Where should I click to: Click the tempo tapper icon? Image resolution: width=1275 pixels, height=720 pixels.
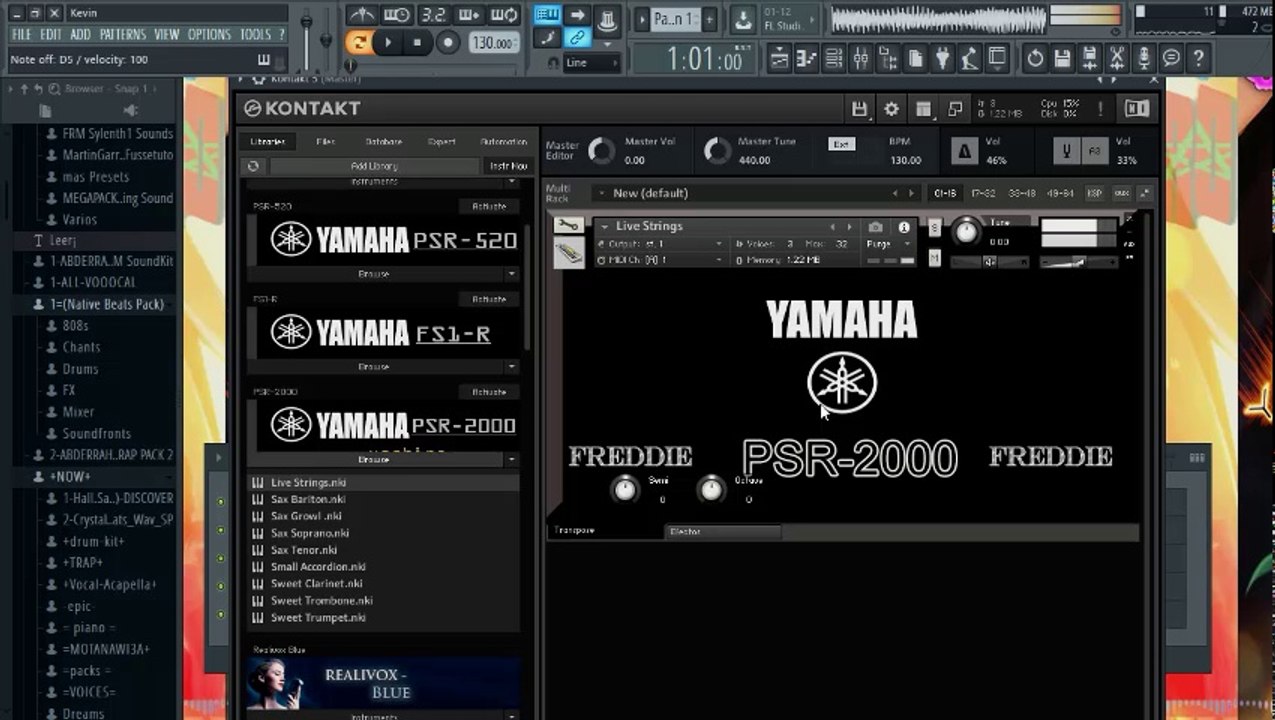point(969,58)
